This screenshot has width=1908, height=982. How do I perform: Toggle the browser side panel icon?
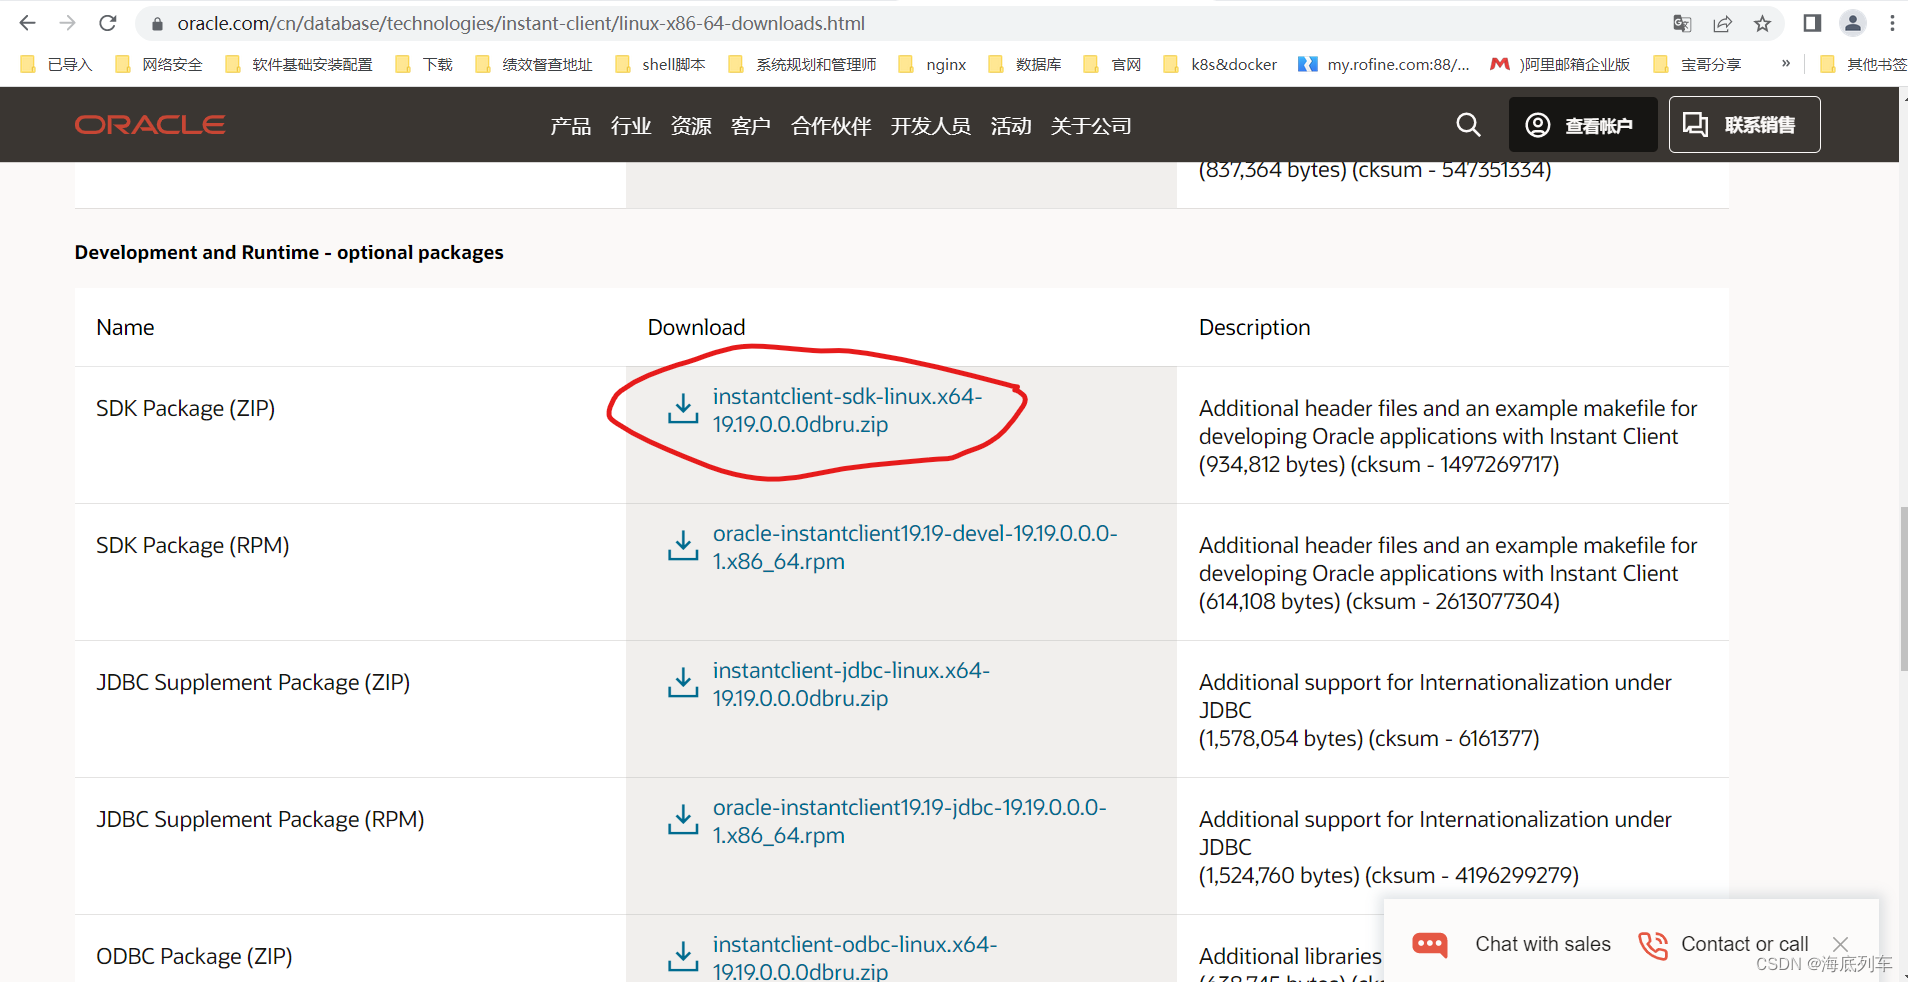(x=1812, y=23)
